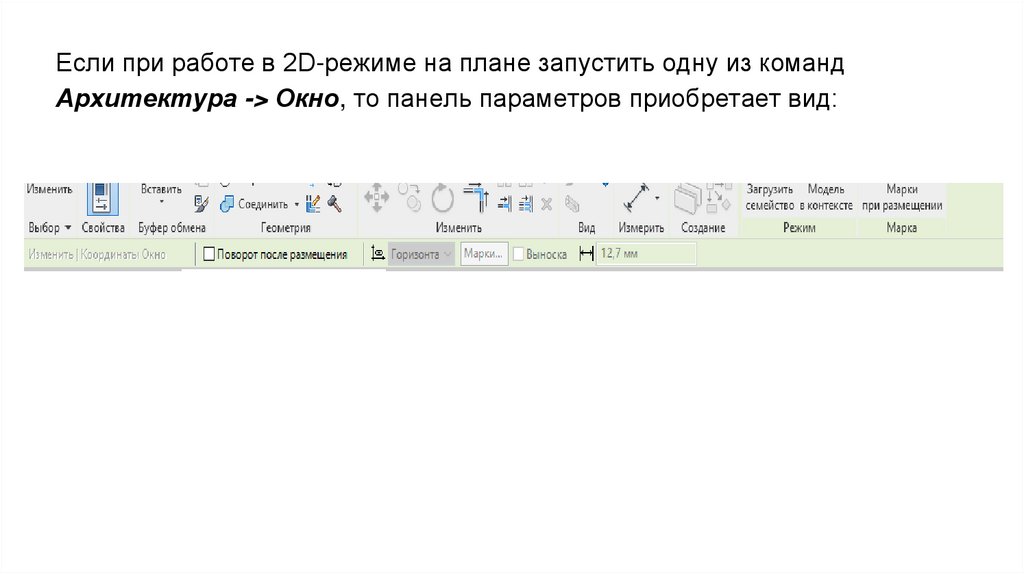The height and width of the screenshot is (574, 1024).
Task: Toggle the 'Выноска' leader checkbox
Action: click(519, 255)
